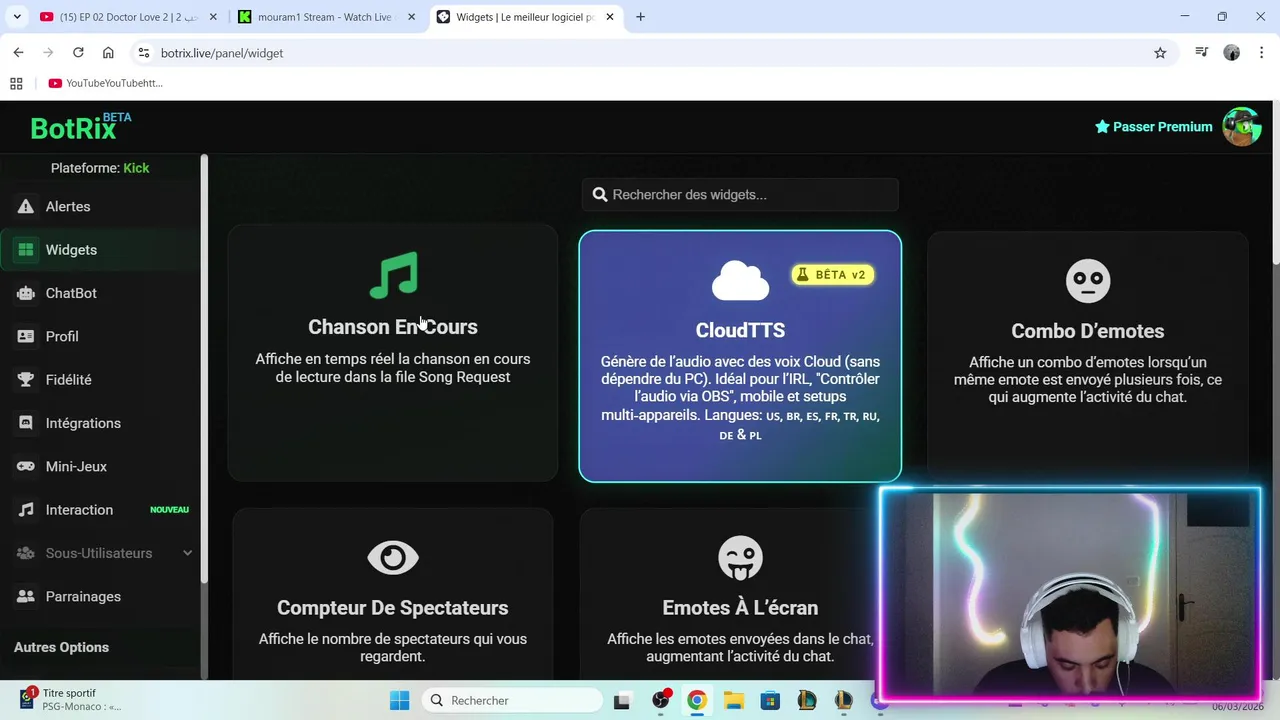The image size is (1280, 720).
Task: Switch to the Doctor Love YouTube tab
Action: click(129, 17)
